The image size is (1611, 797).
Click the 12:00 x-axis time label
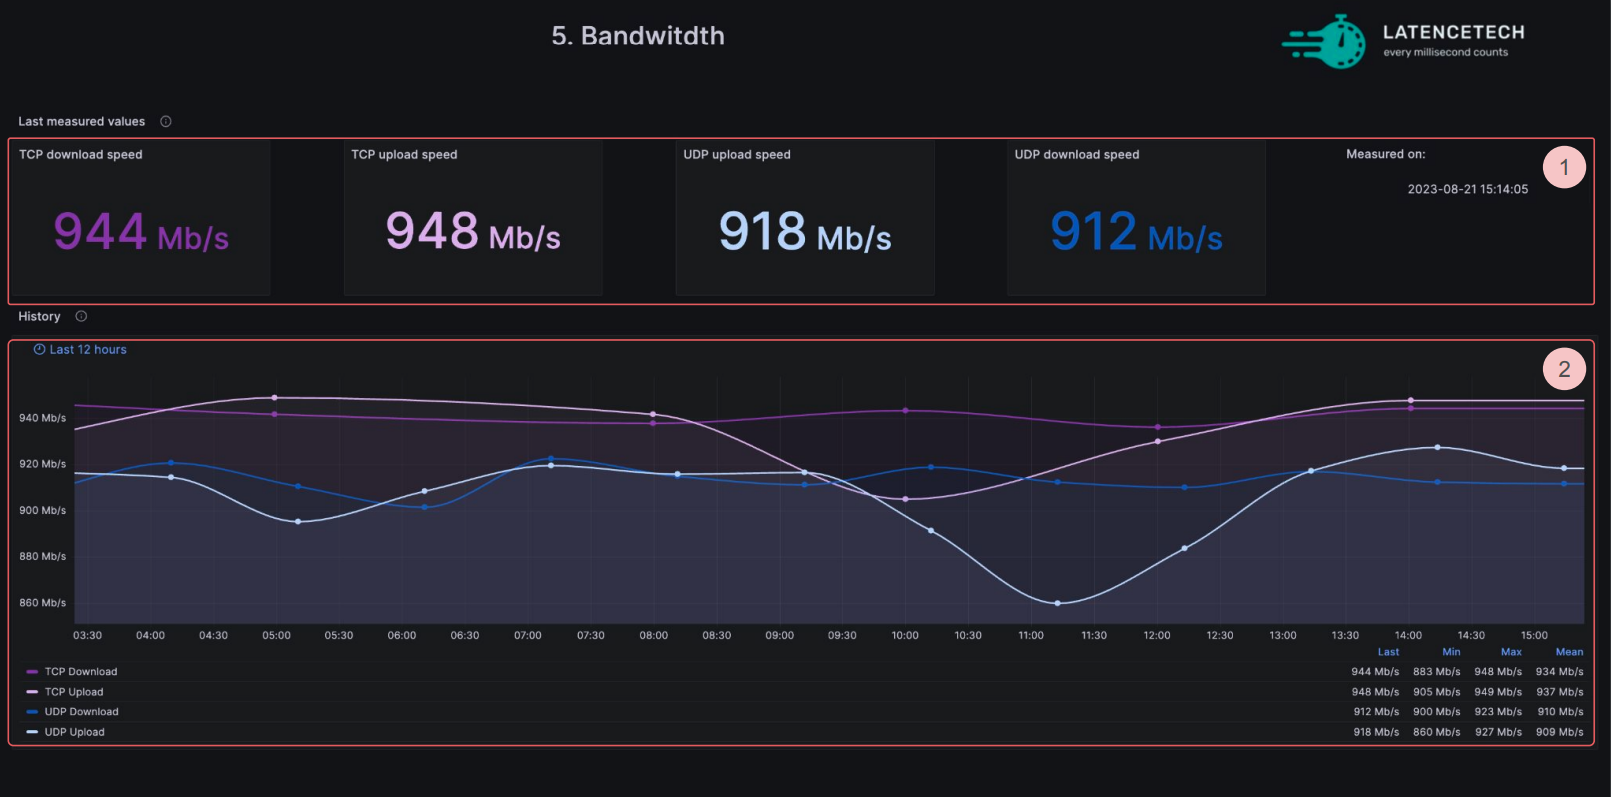click(1157, 635)
